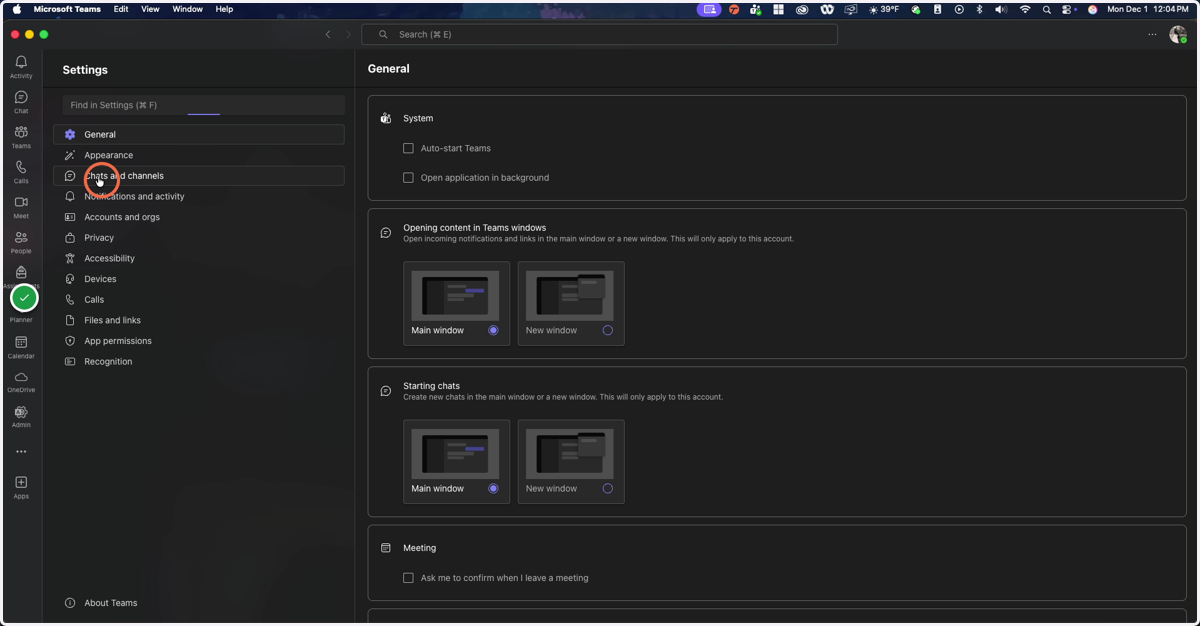Screen dimensions: 1200x626
Task: Click Main window thumbnail under Starting chats
Action: (x=456, y=455)
